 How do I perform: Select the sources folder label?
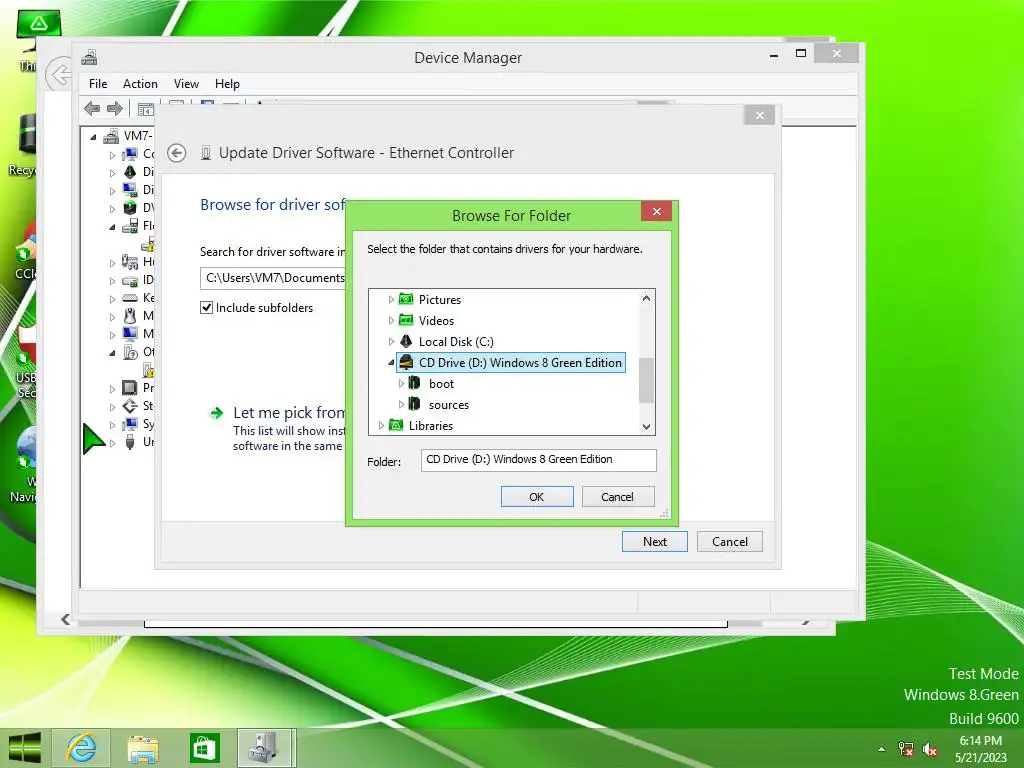(449, 405)
